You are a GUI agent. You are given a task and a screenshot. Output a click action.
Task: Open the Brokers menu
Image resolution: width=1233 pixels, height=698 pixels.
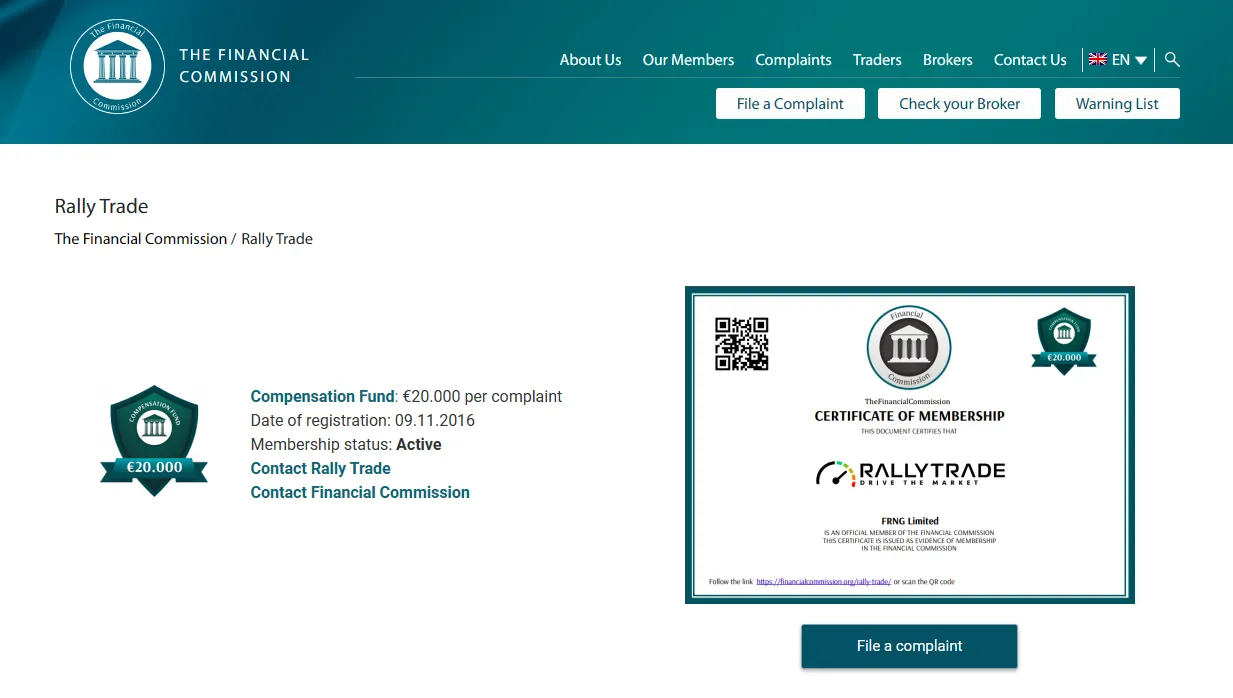947,60
